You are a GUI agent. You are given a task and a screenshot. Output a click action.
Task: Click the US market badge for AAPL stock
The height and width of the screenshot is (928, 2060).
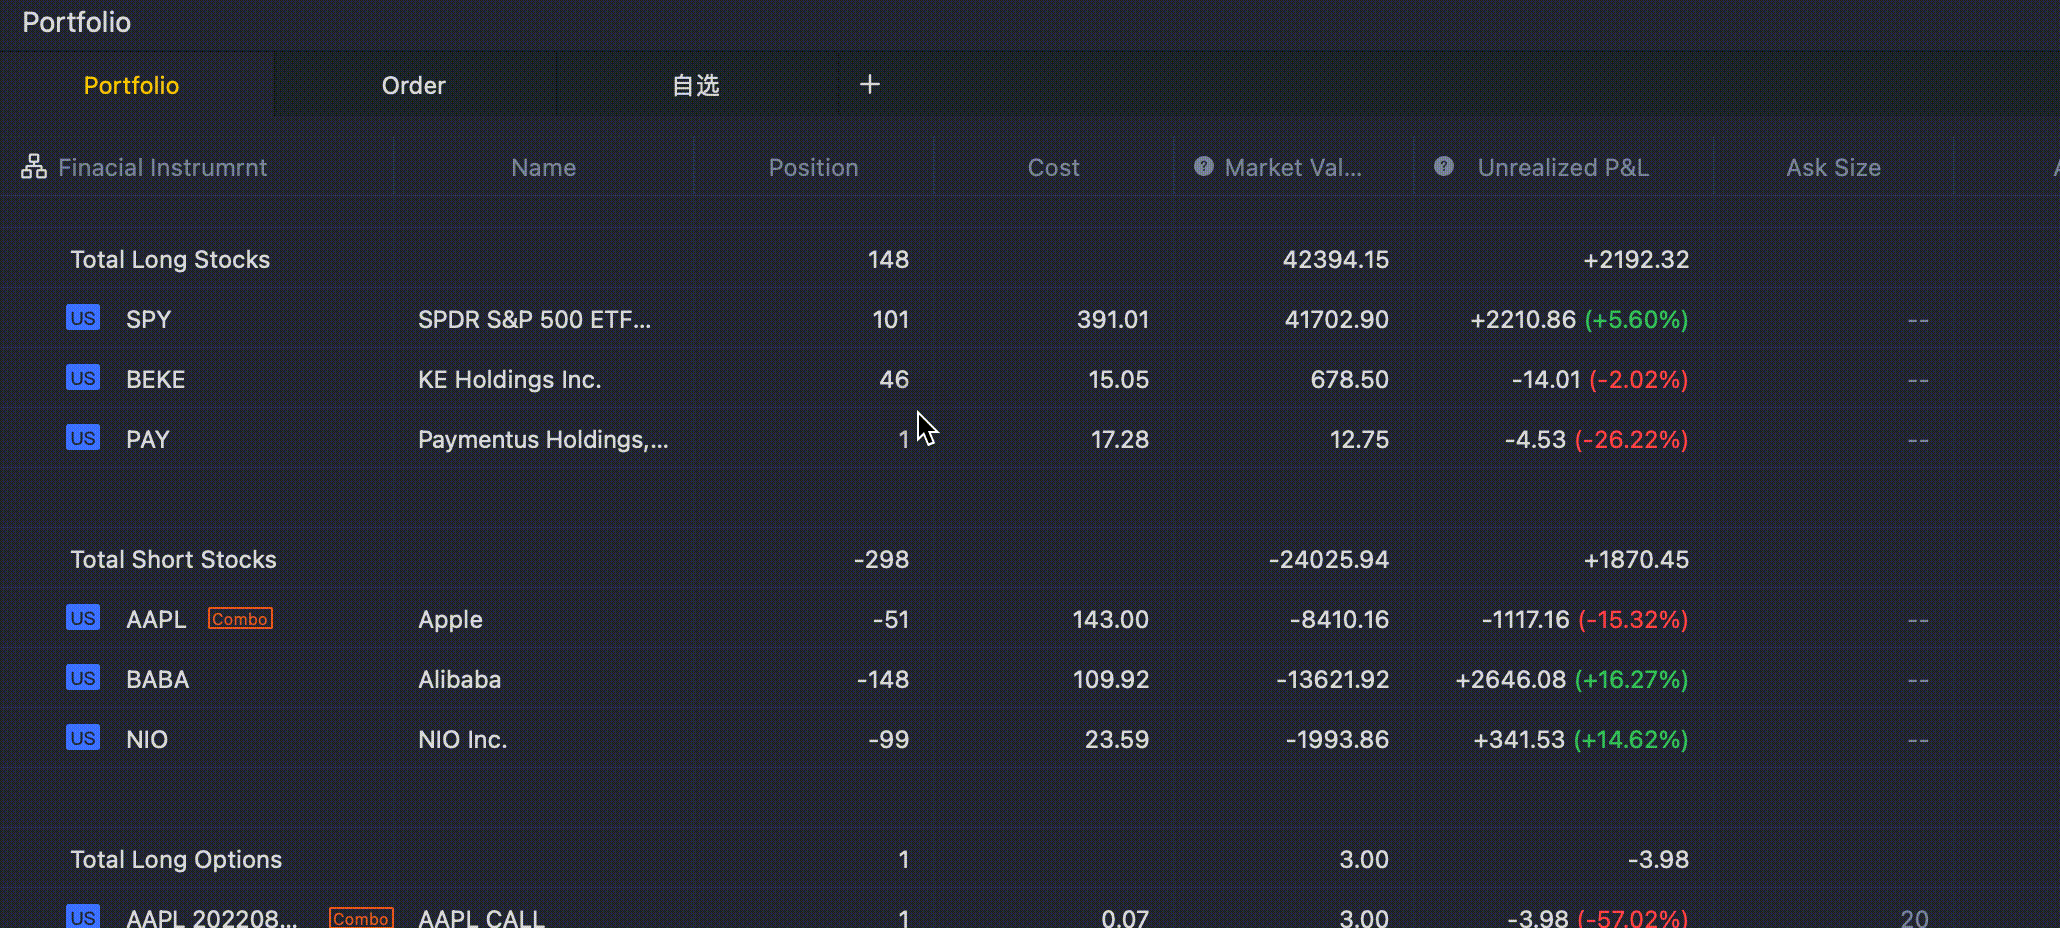[x=83, y=618]
